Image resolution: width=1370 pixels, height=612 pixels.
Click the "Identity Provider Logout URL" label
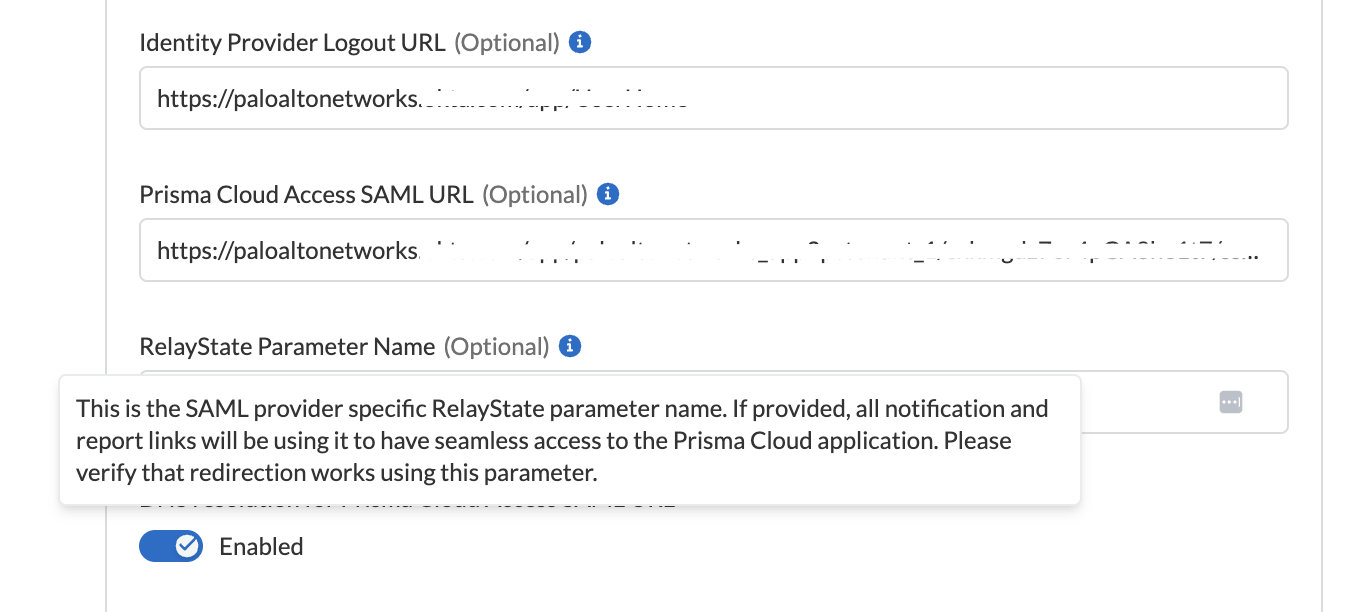pyautogui.click(x=293, y=43)
